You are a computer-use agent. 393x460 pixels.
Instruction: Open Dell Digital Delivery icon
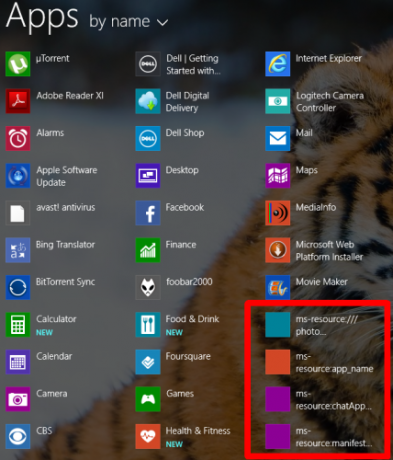tap(148, 101)
